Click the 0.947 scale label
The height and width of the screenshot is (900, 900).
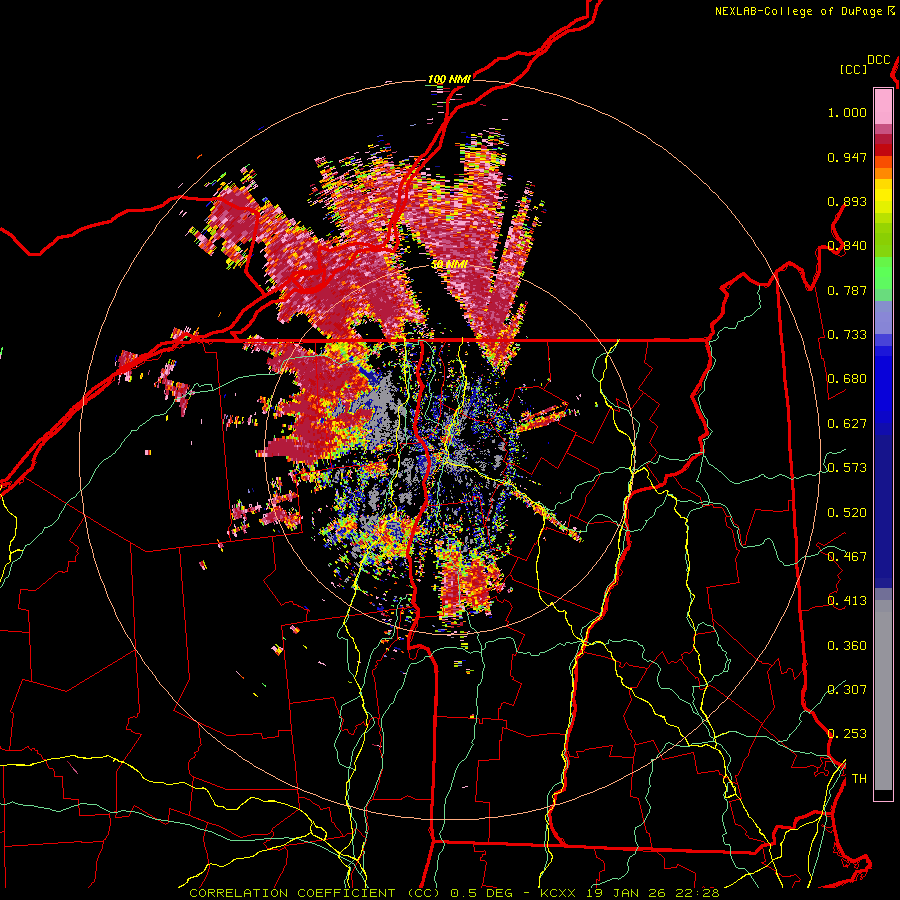[x=847, y=157]
